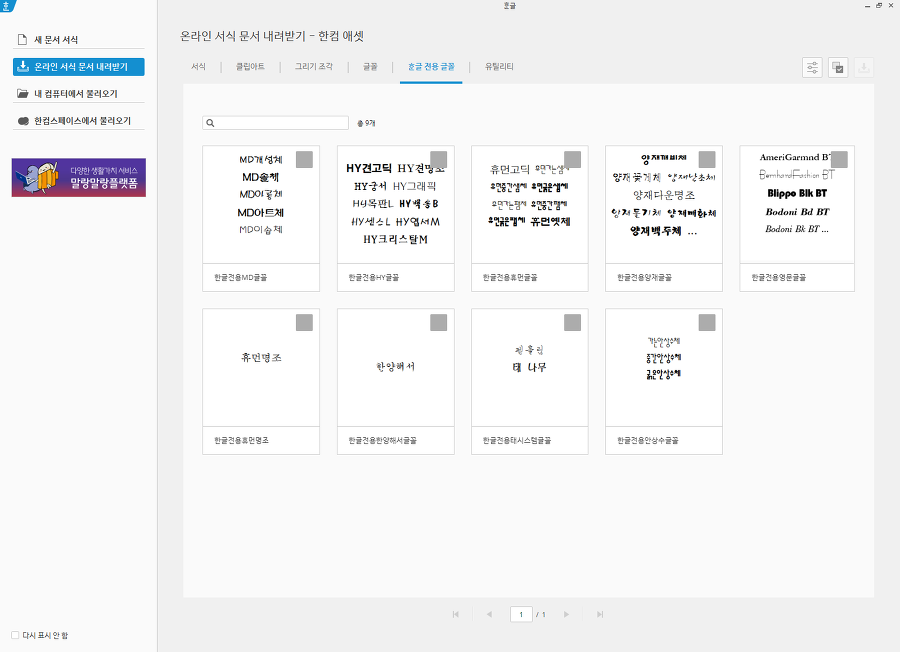Open 내 컴퓨터에서 불러오기 in sidebar

(79, 94)
